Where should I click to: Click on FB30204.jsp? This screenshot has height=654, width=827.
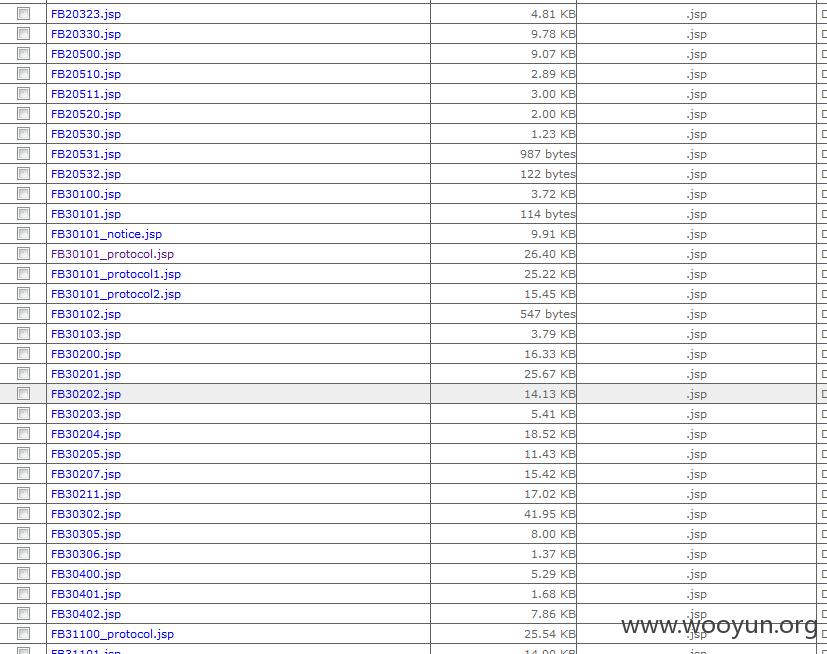[x=86, y=434]
